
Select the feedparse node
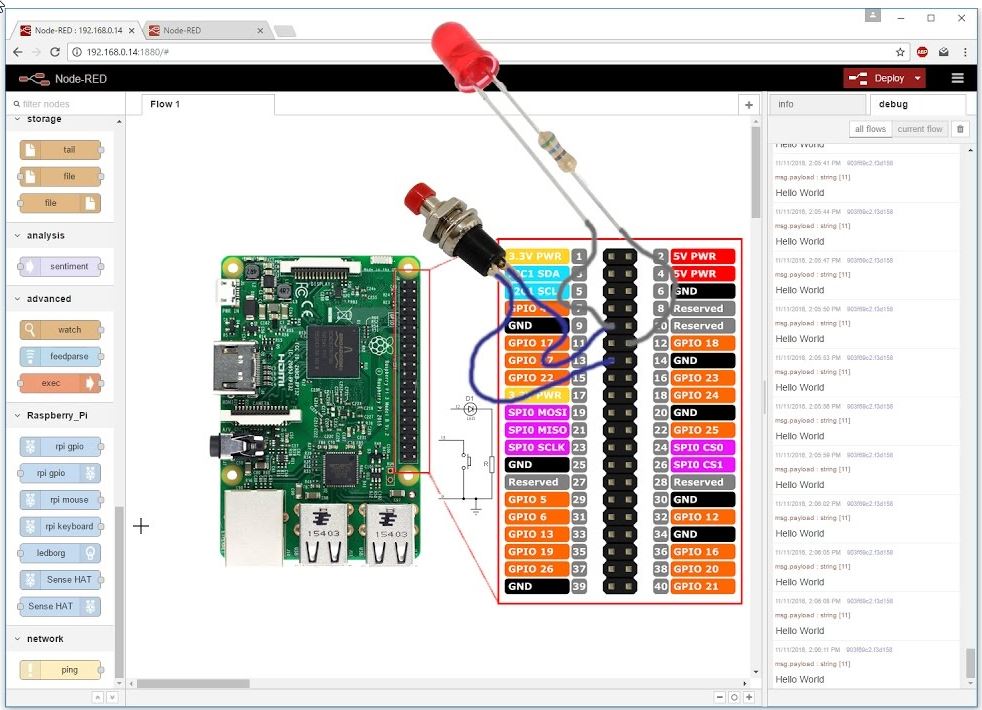(60, 356)
